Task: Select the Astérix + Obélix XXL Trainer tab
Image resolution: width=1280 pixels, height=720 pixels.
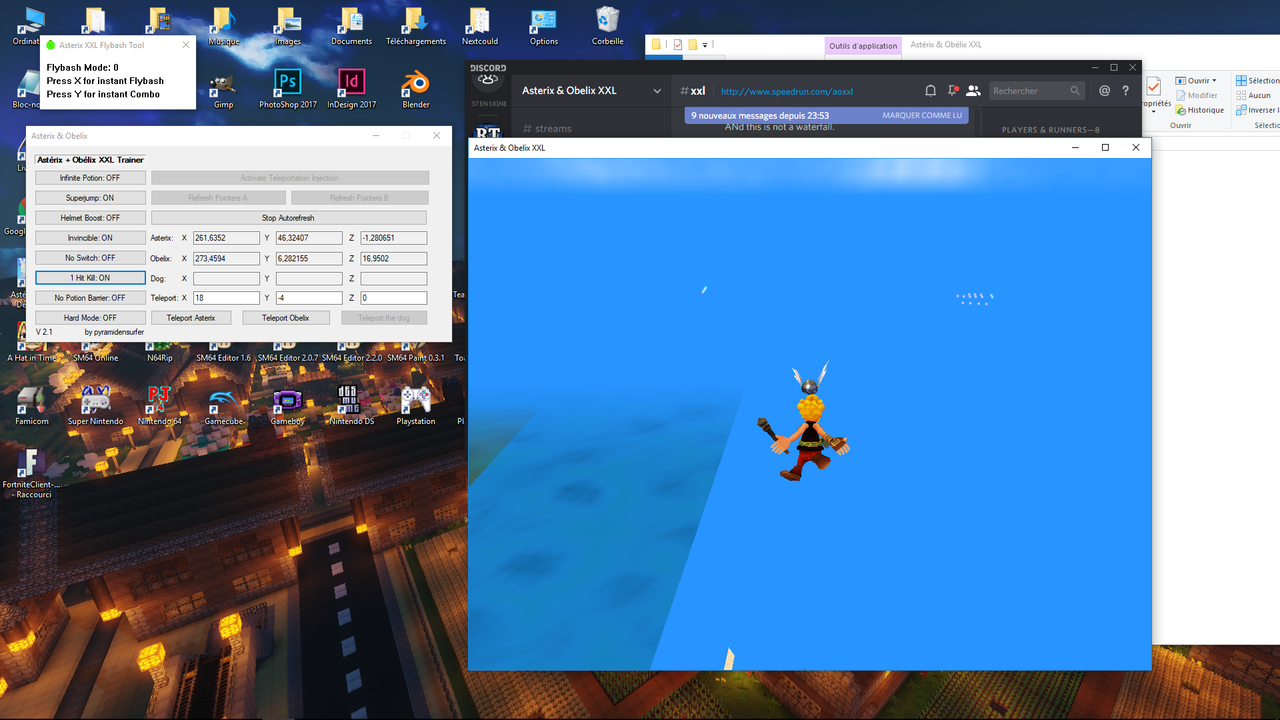Action: click(x=90, y=160)
